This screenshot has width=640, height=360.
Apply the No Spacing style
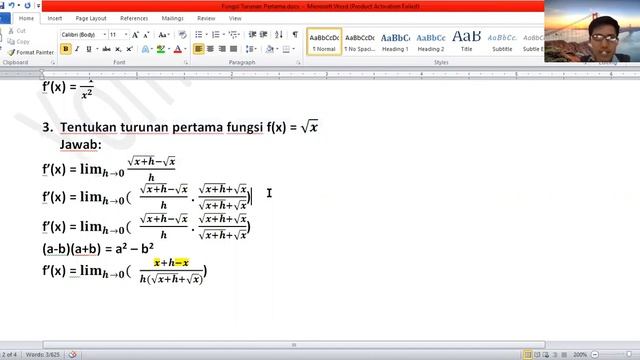[360, 42]
